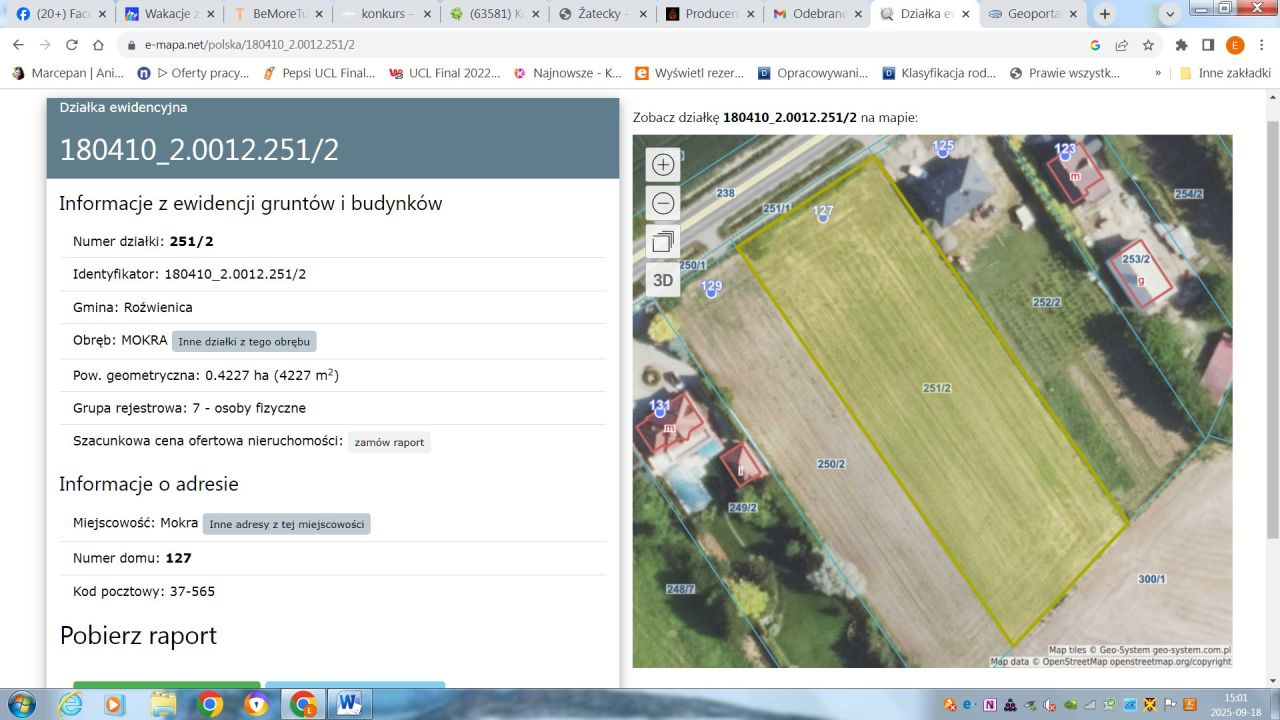
Task: Click parcel label 252/2 on the map
Action: 1046,302
